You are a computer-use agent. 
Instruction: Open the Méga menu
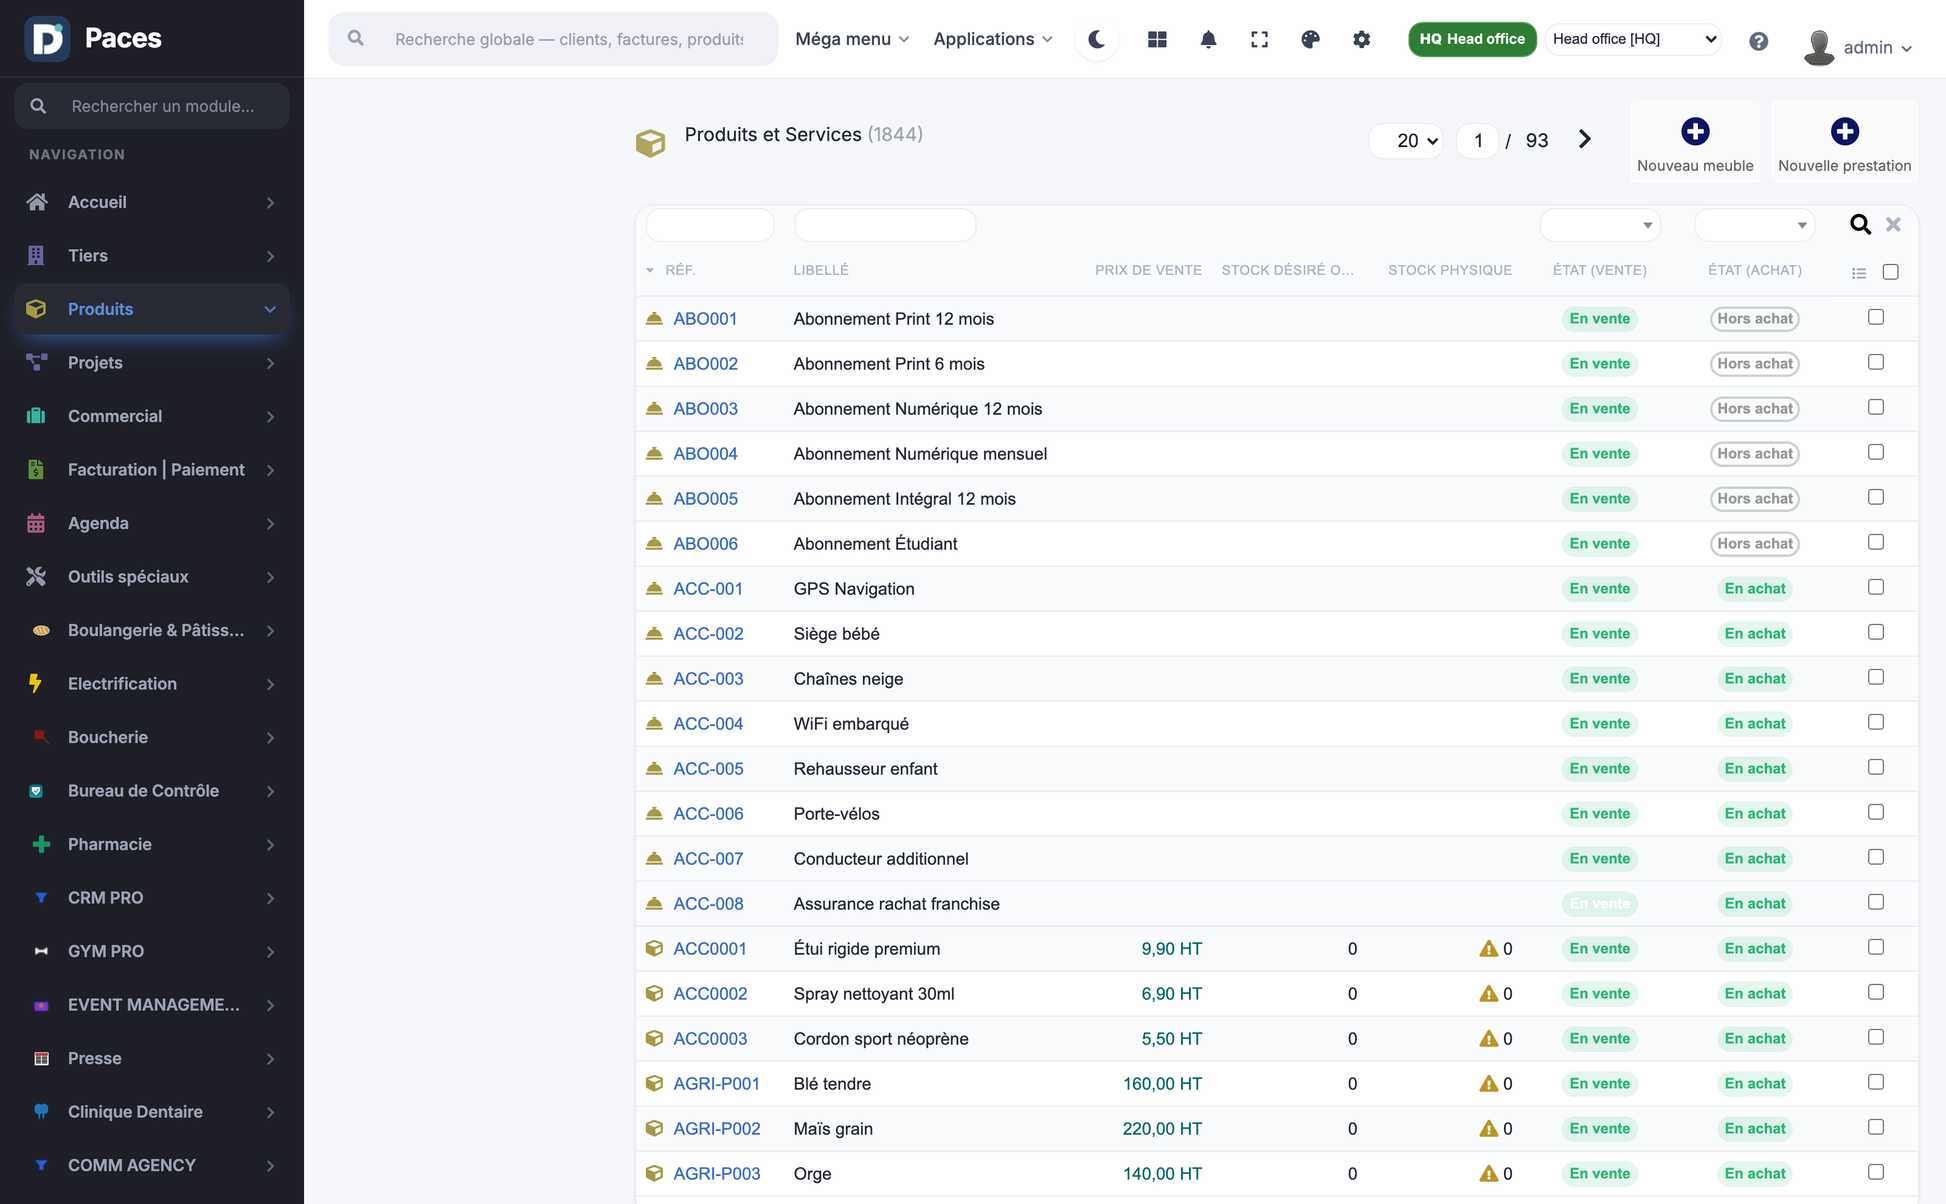tap(852, 39)
